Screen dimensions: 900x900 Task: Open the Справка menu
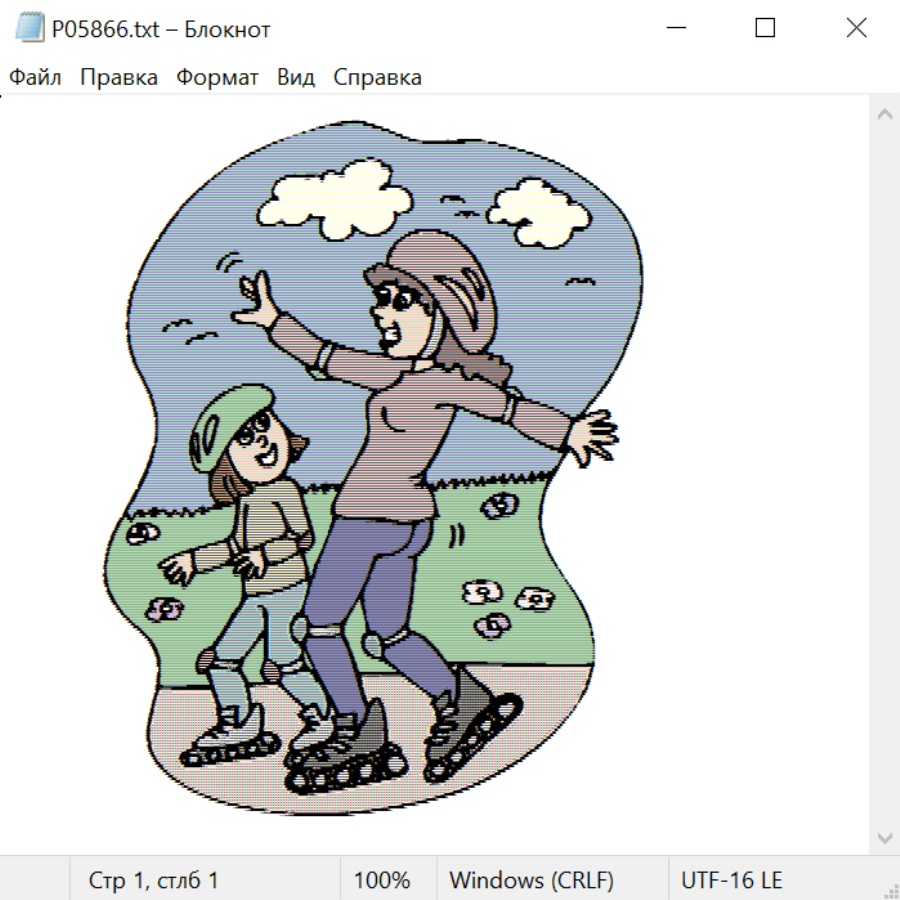click(377, 78)
